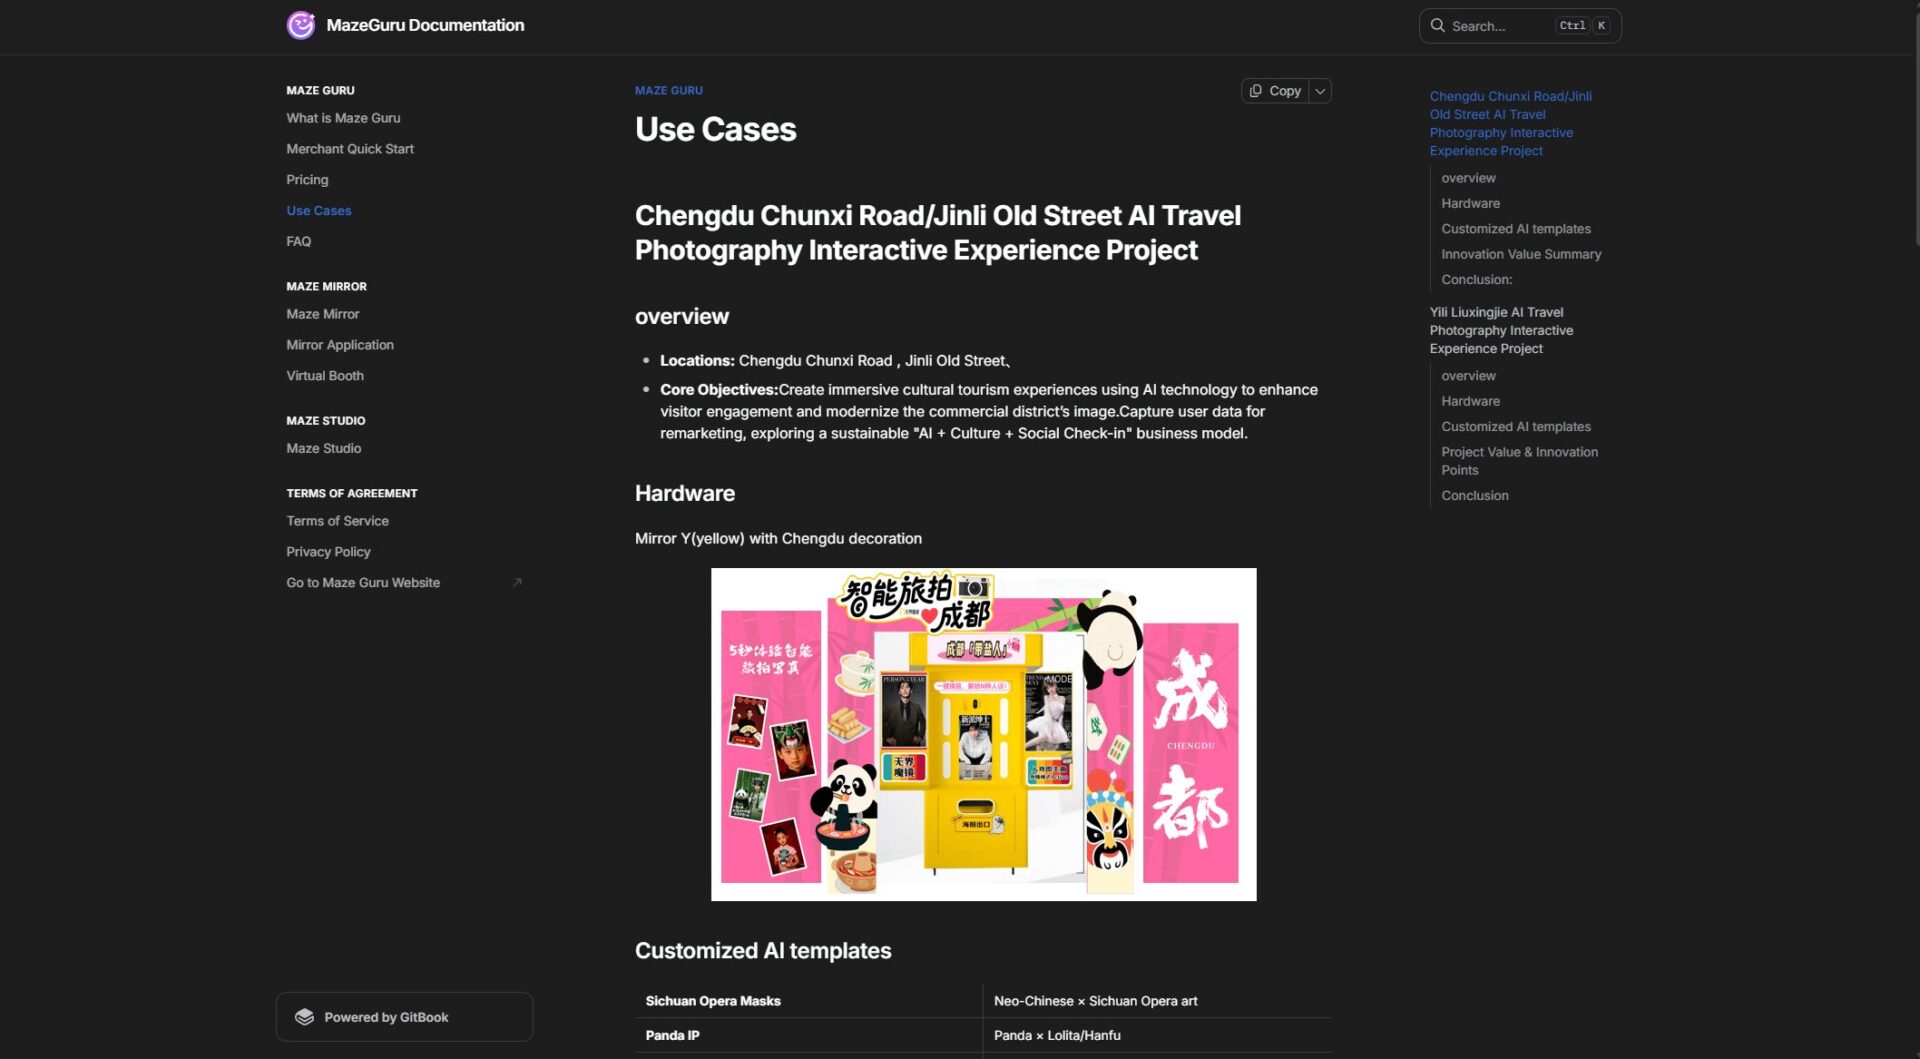Image resolution: width=1920 pixels, height=1059 pixels.
Task: Click the external link arrow icon
Action: [517, 583]
